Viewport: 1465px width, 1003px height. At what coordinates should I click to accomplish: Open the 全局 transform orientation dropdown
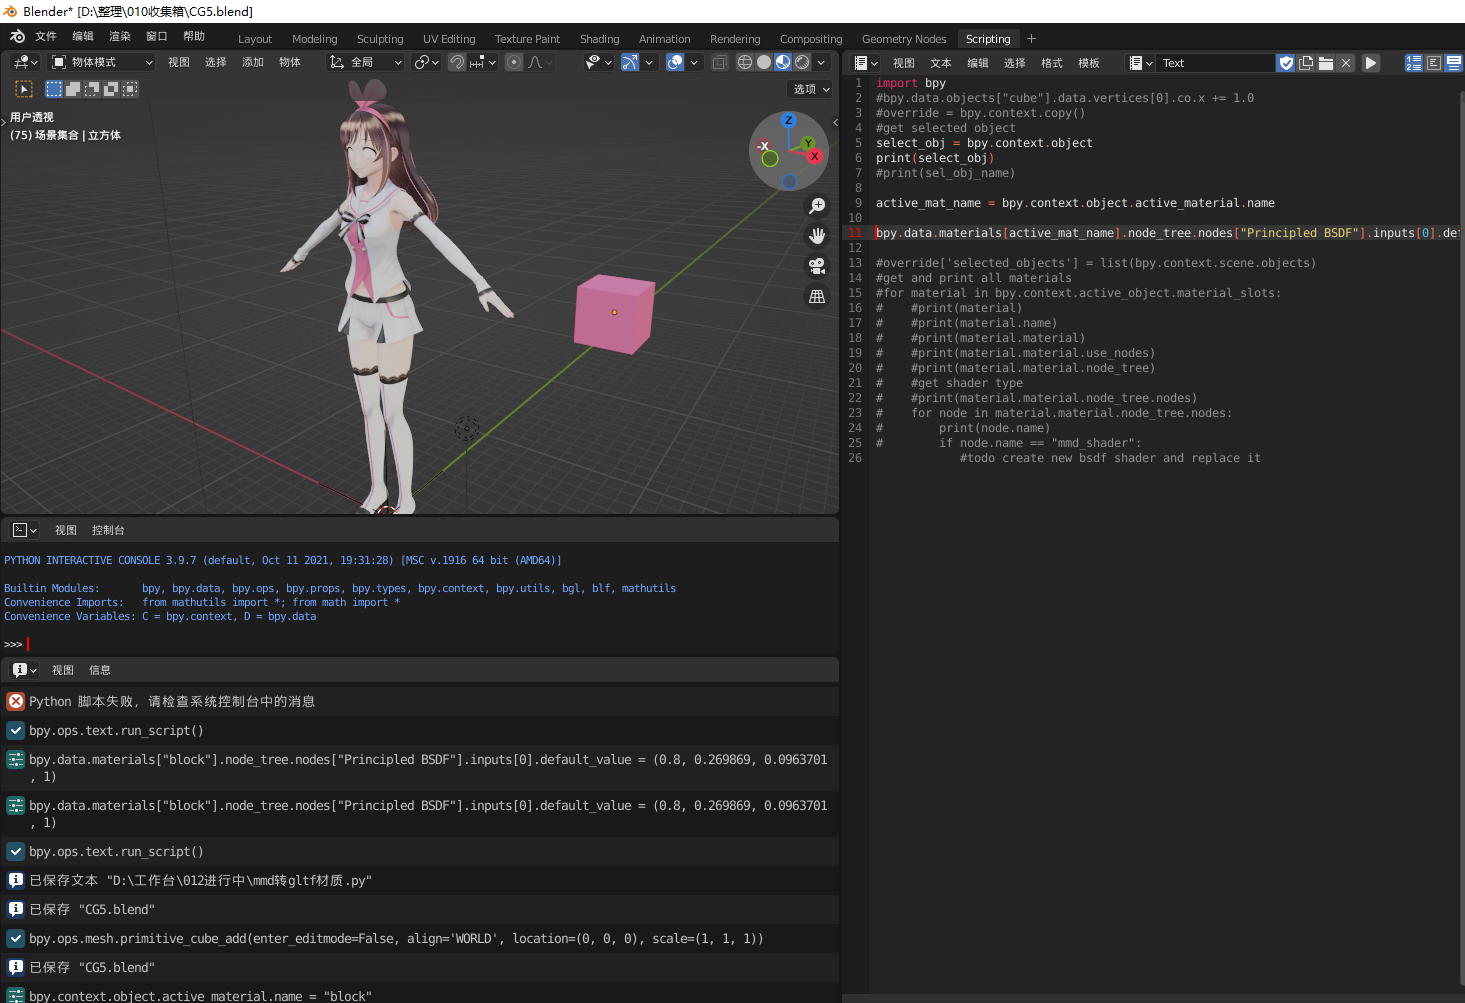click(x=366, y=62)
